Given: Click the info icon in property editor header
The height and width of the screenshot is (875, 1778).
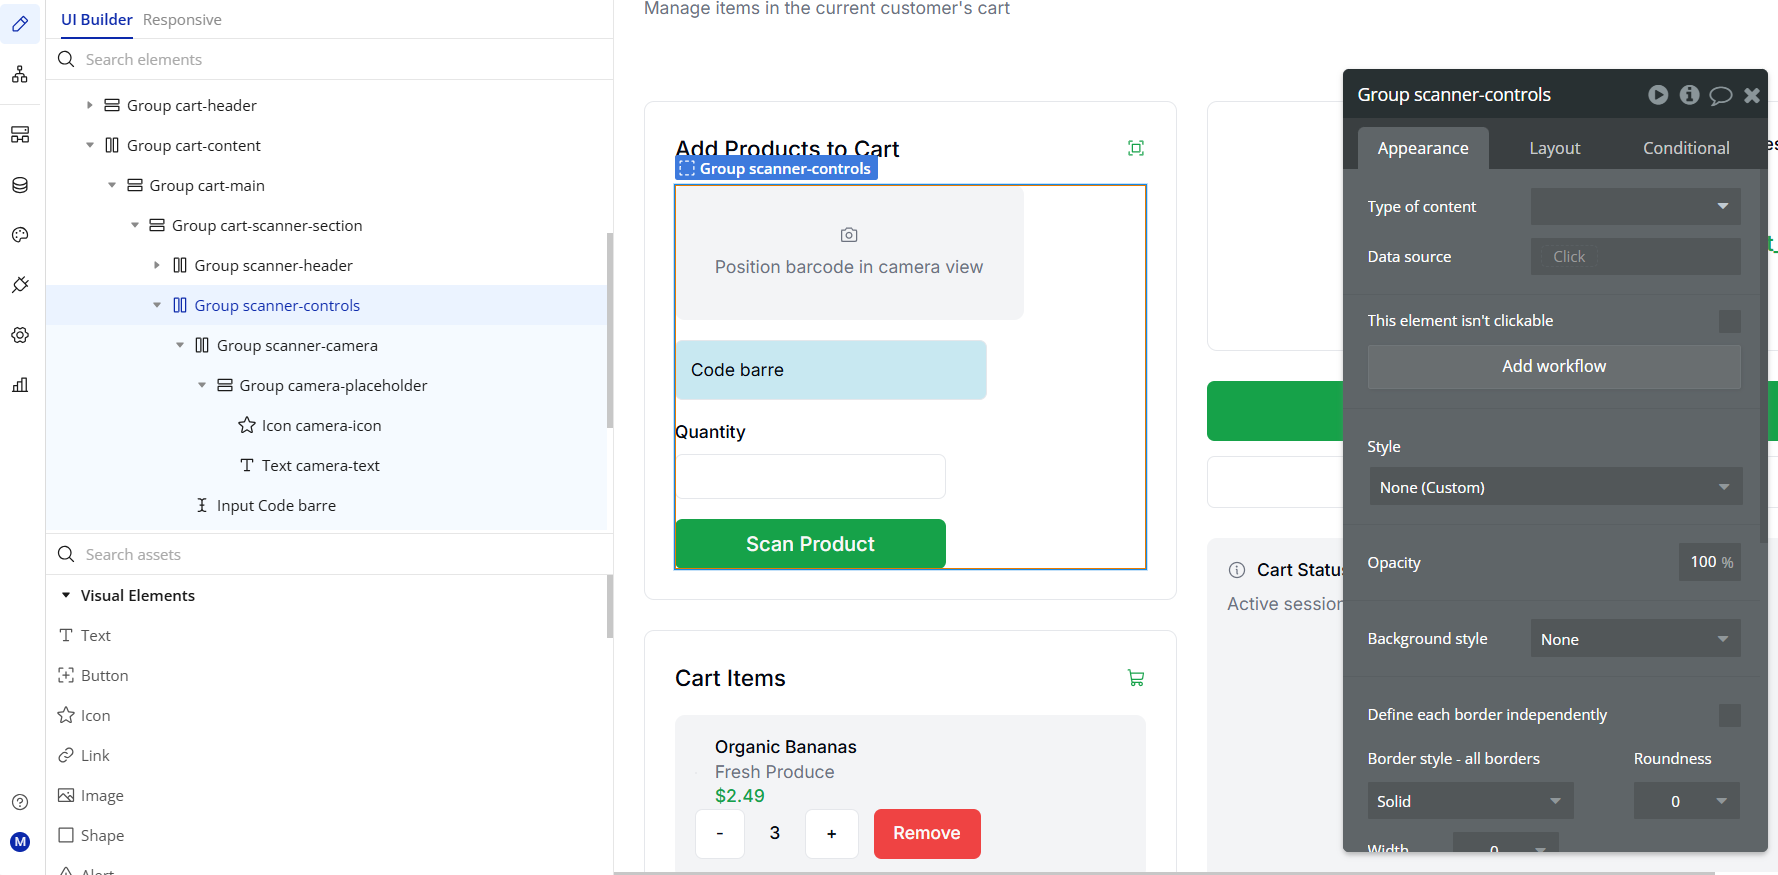Looking at the screenshot, I should [1689, 95].
